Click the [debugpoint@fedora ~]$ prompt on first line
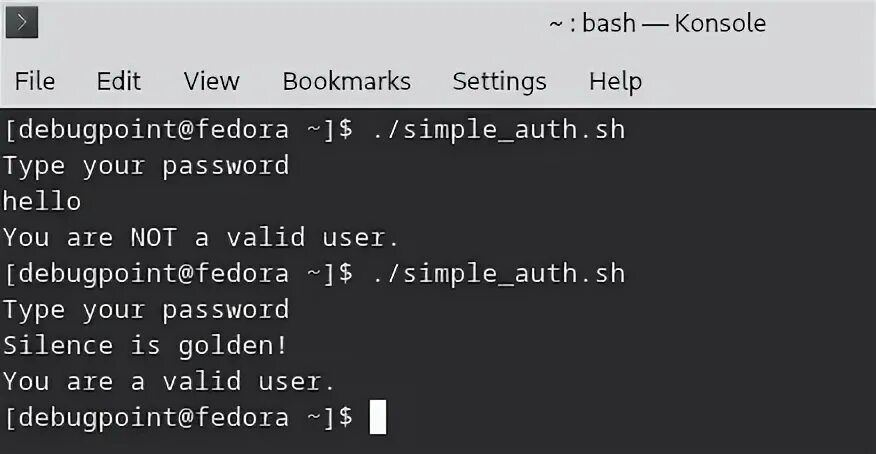Image resolution: width=876 pixels, height=454 pixels. pos(179,130)
